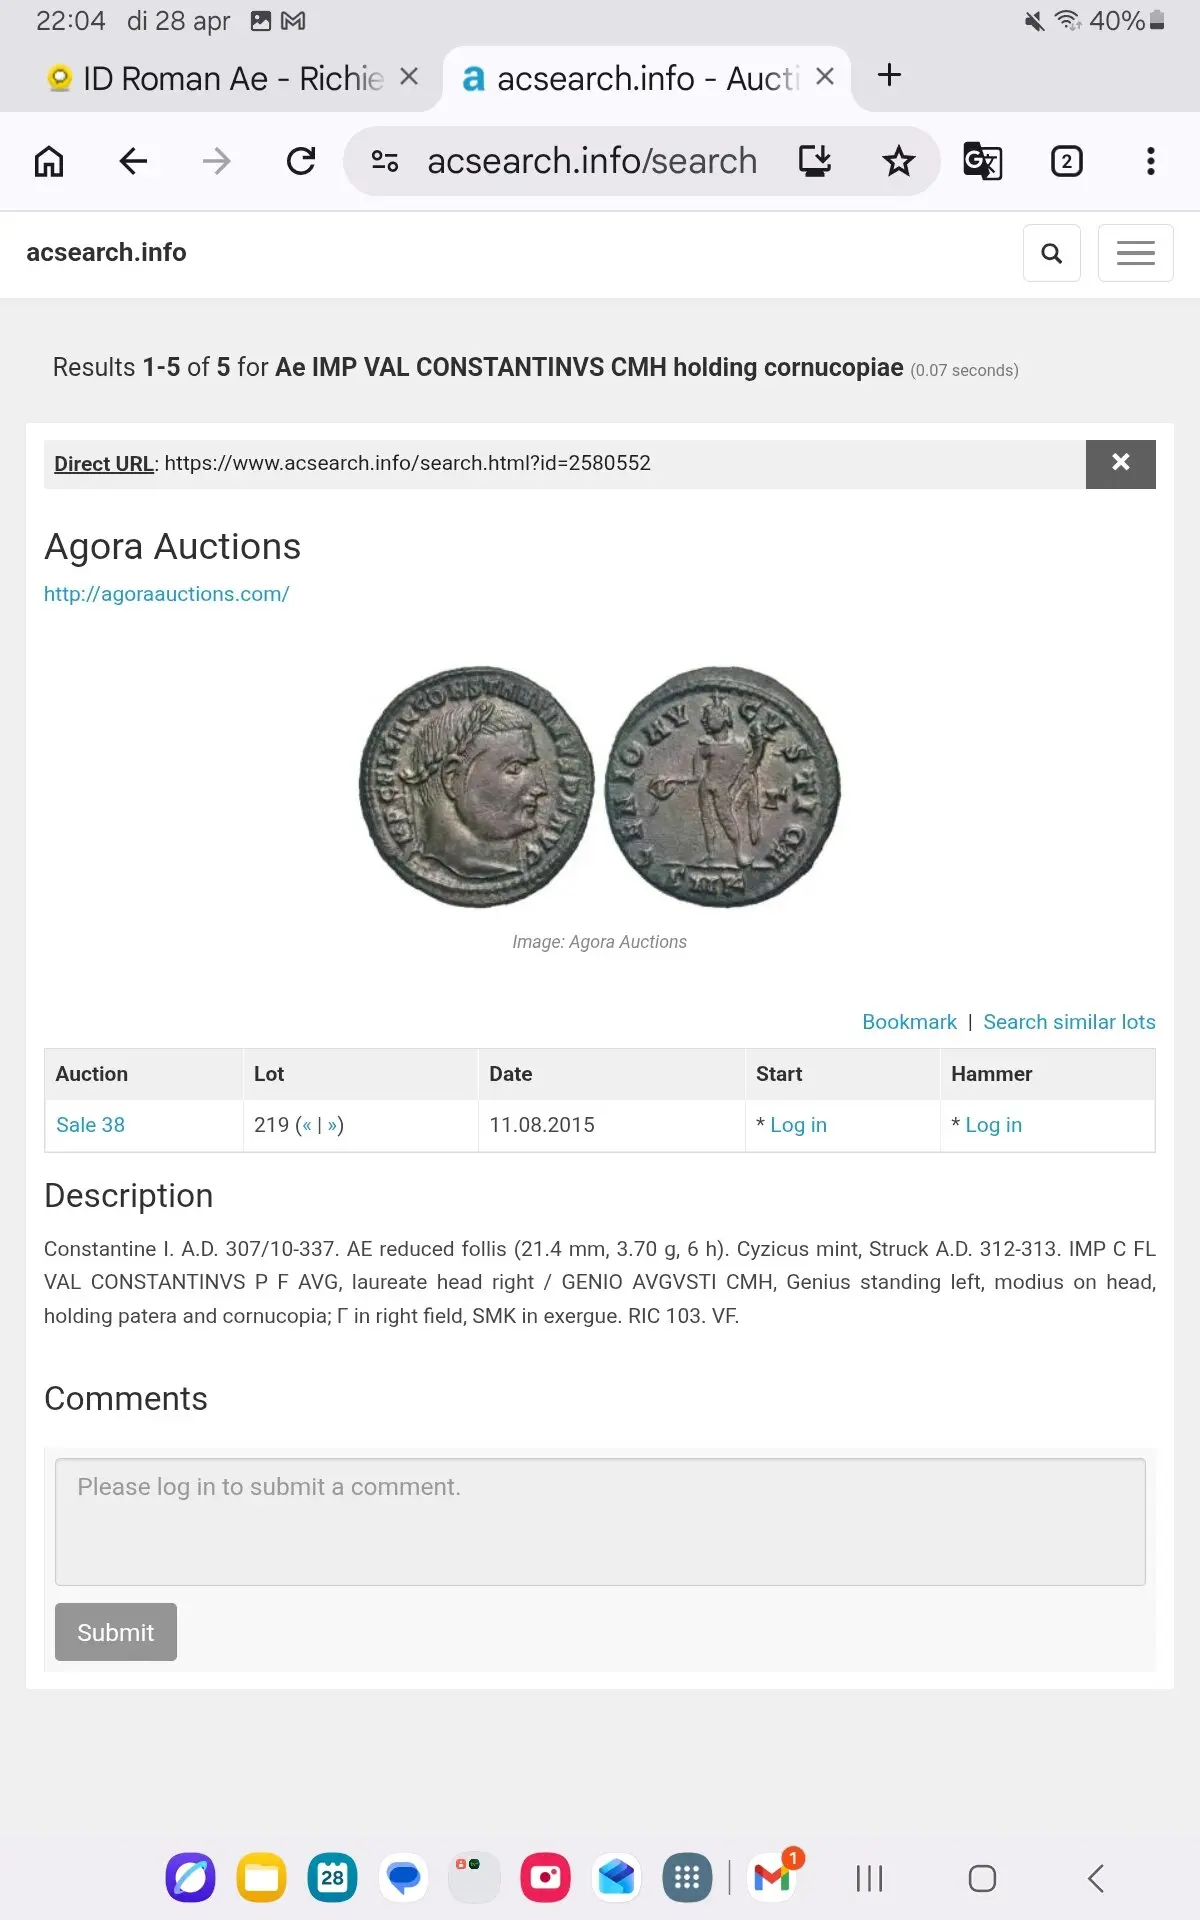Bookmark page with the star icon
1200x1920 pixels.
898,161
